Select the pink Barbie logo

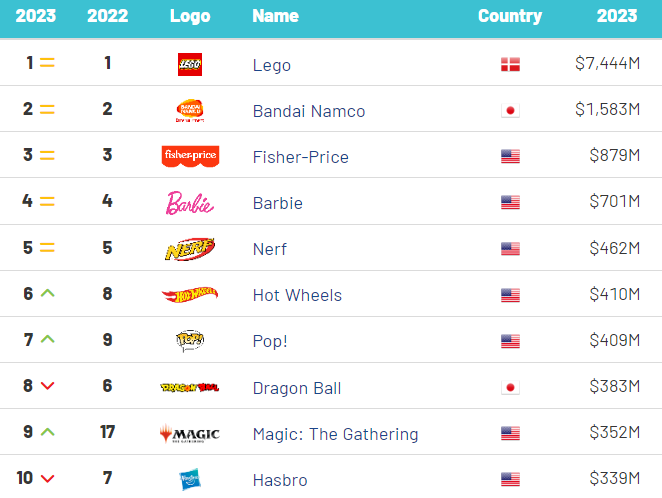click(190, 203)
